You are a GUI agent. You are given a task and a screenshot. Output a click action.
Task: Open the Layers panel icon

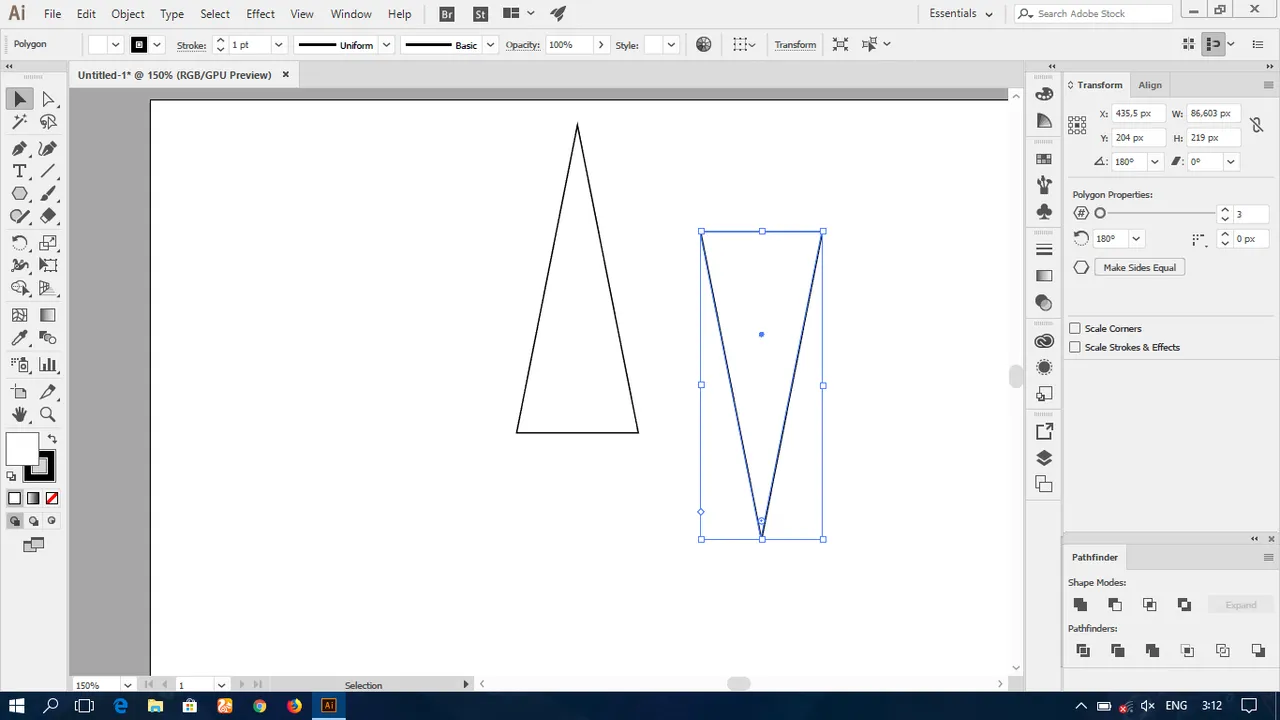click(1044, 458)
